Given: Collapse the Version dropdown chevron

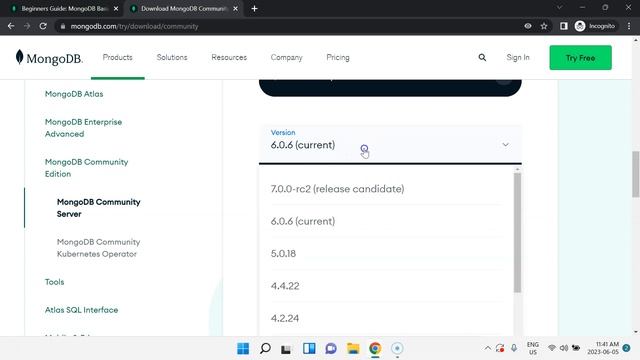Looking at the screenshot, I should (x=505, y=145).
